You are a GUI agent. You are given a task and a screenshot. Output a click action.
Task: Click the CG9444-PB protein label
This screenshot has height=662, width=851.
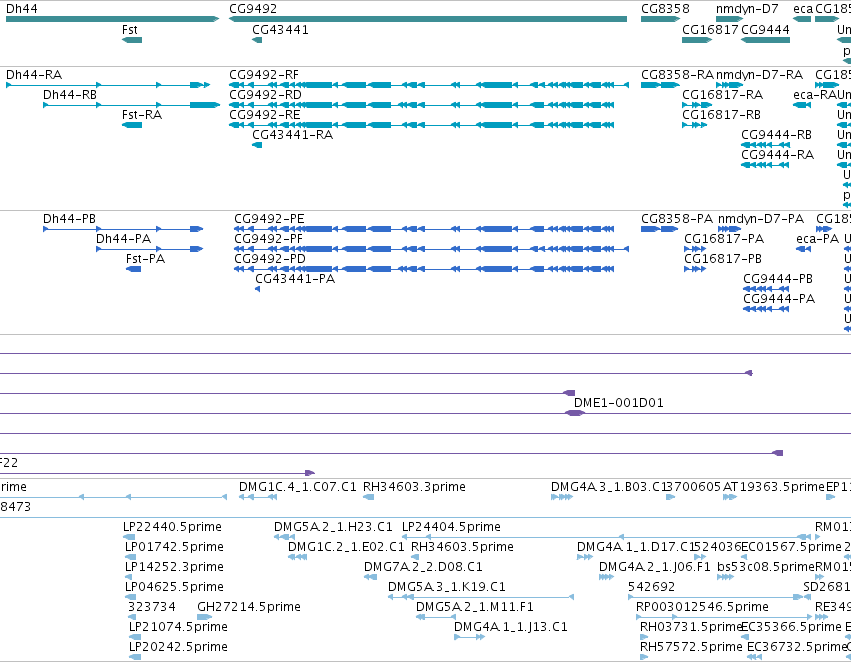778,279
